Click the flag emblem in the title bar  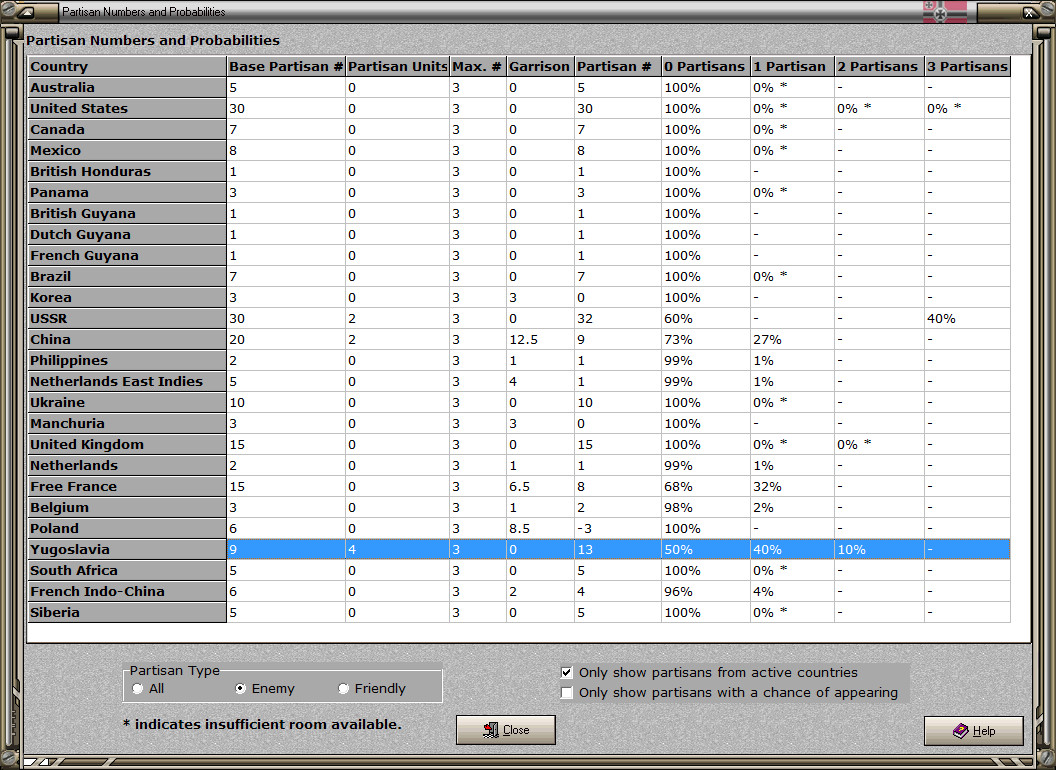944,11
